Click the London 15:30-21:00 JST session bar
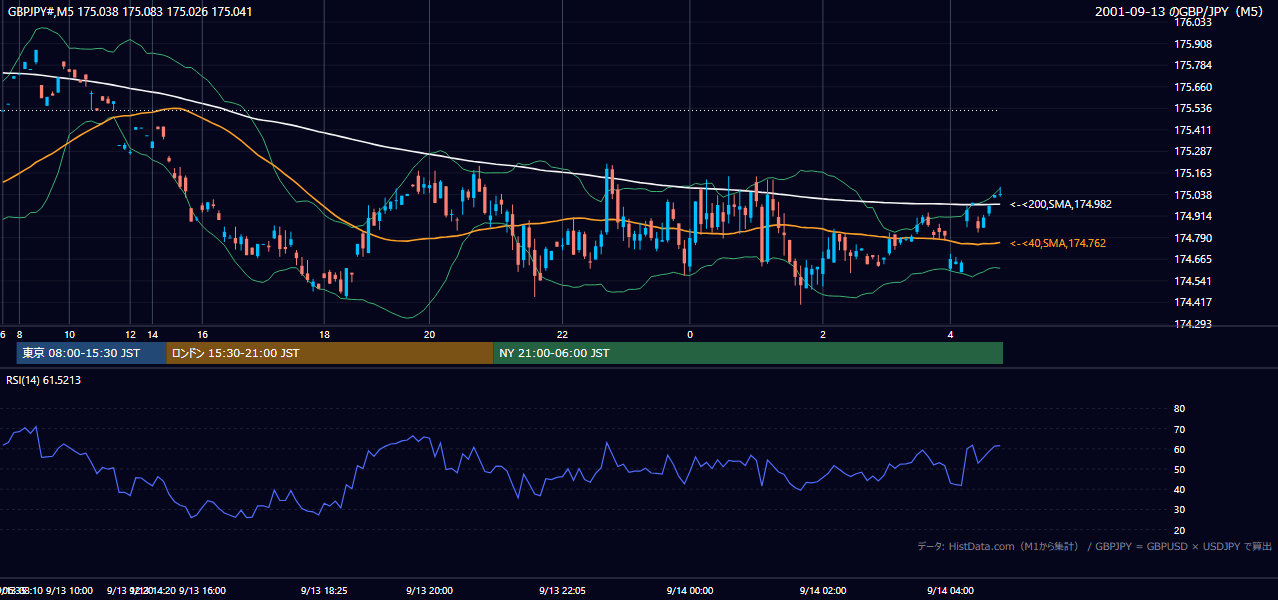This screenshot has width=1278, height=600. click(x=329, y=353)
